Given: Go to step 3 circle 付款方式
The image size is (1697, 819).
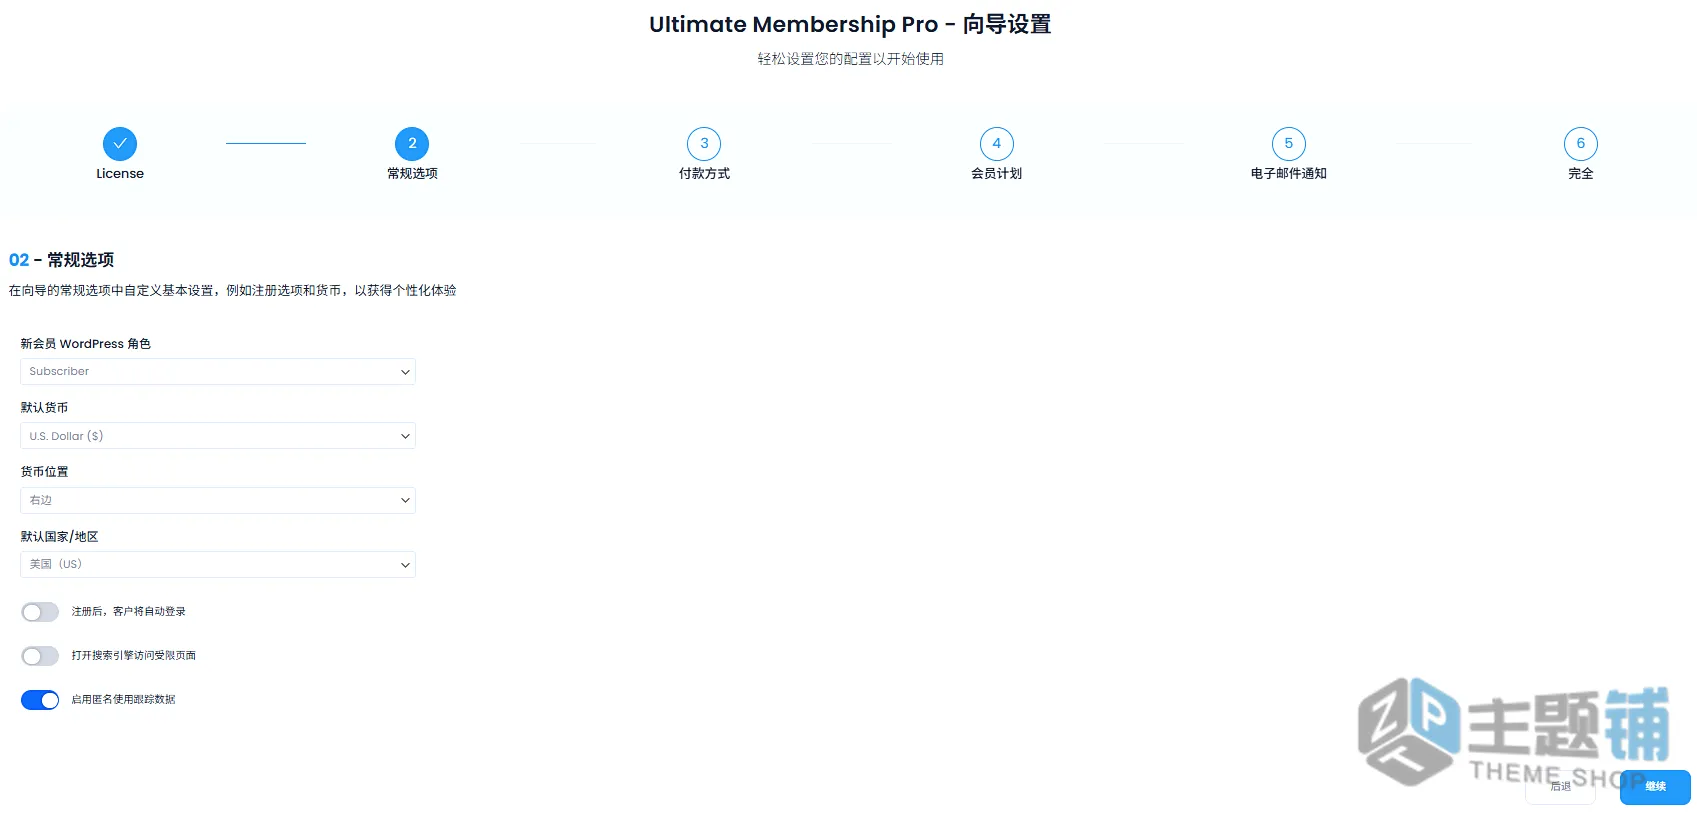Looking at the screenshot, I should pyautogui.click(x=704, y=144).
